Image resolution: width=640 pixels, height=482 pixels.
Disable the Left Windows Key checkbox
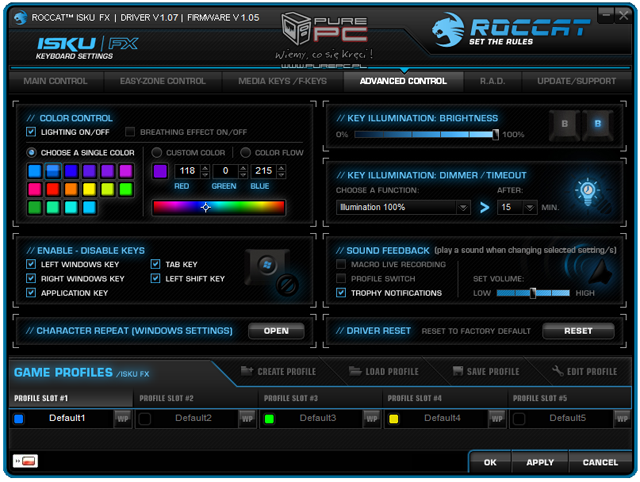pyautogui.click(x=32, y=264)
